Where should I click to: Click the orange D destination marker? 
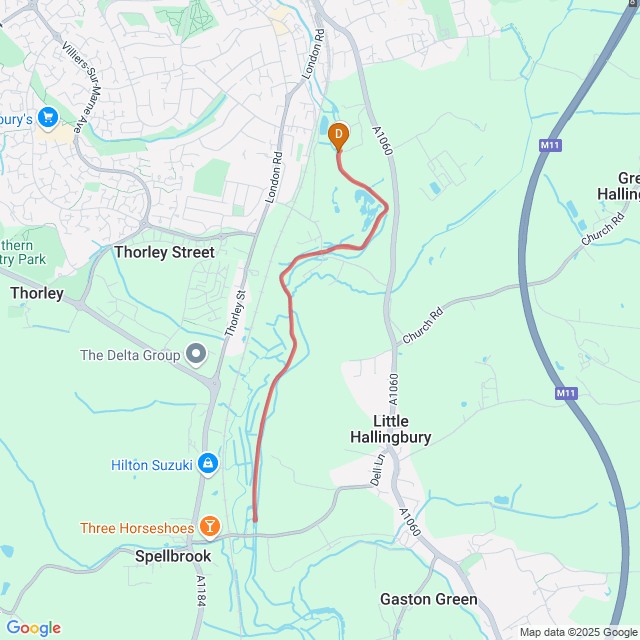338,136
